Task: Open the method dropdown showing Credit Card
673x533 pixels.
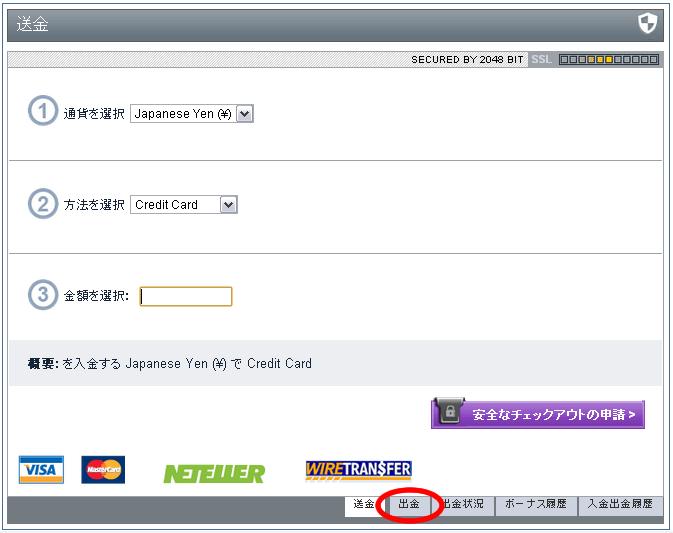Action: coord(184,205)
